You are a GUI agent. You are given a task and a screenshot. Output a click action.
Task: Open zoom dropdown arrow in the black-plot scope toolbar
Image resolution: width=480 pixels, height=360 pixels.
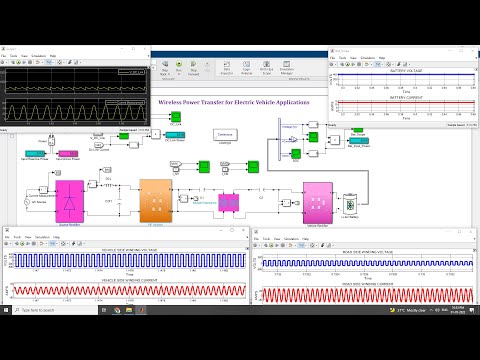pos(53,62)
